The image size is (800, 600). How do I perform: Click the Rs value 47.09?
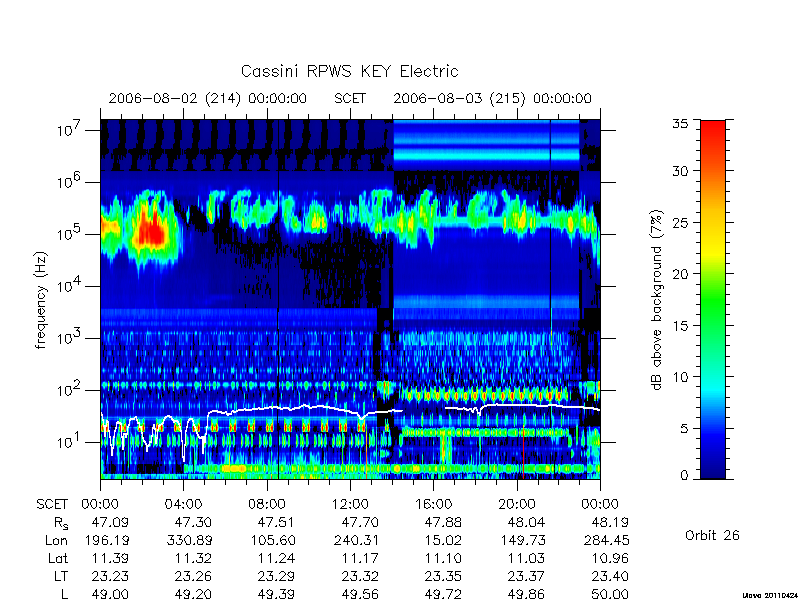(110, 522)
